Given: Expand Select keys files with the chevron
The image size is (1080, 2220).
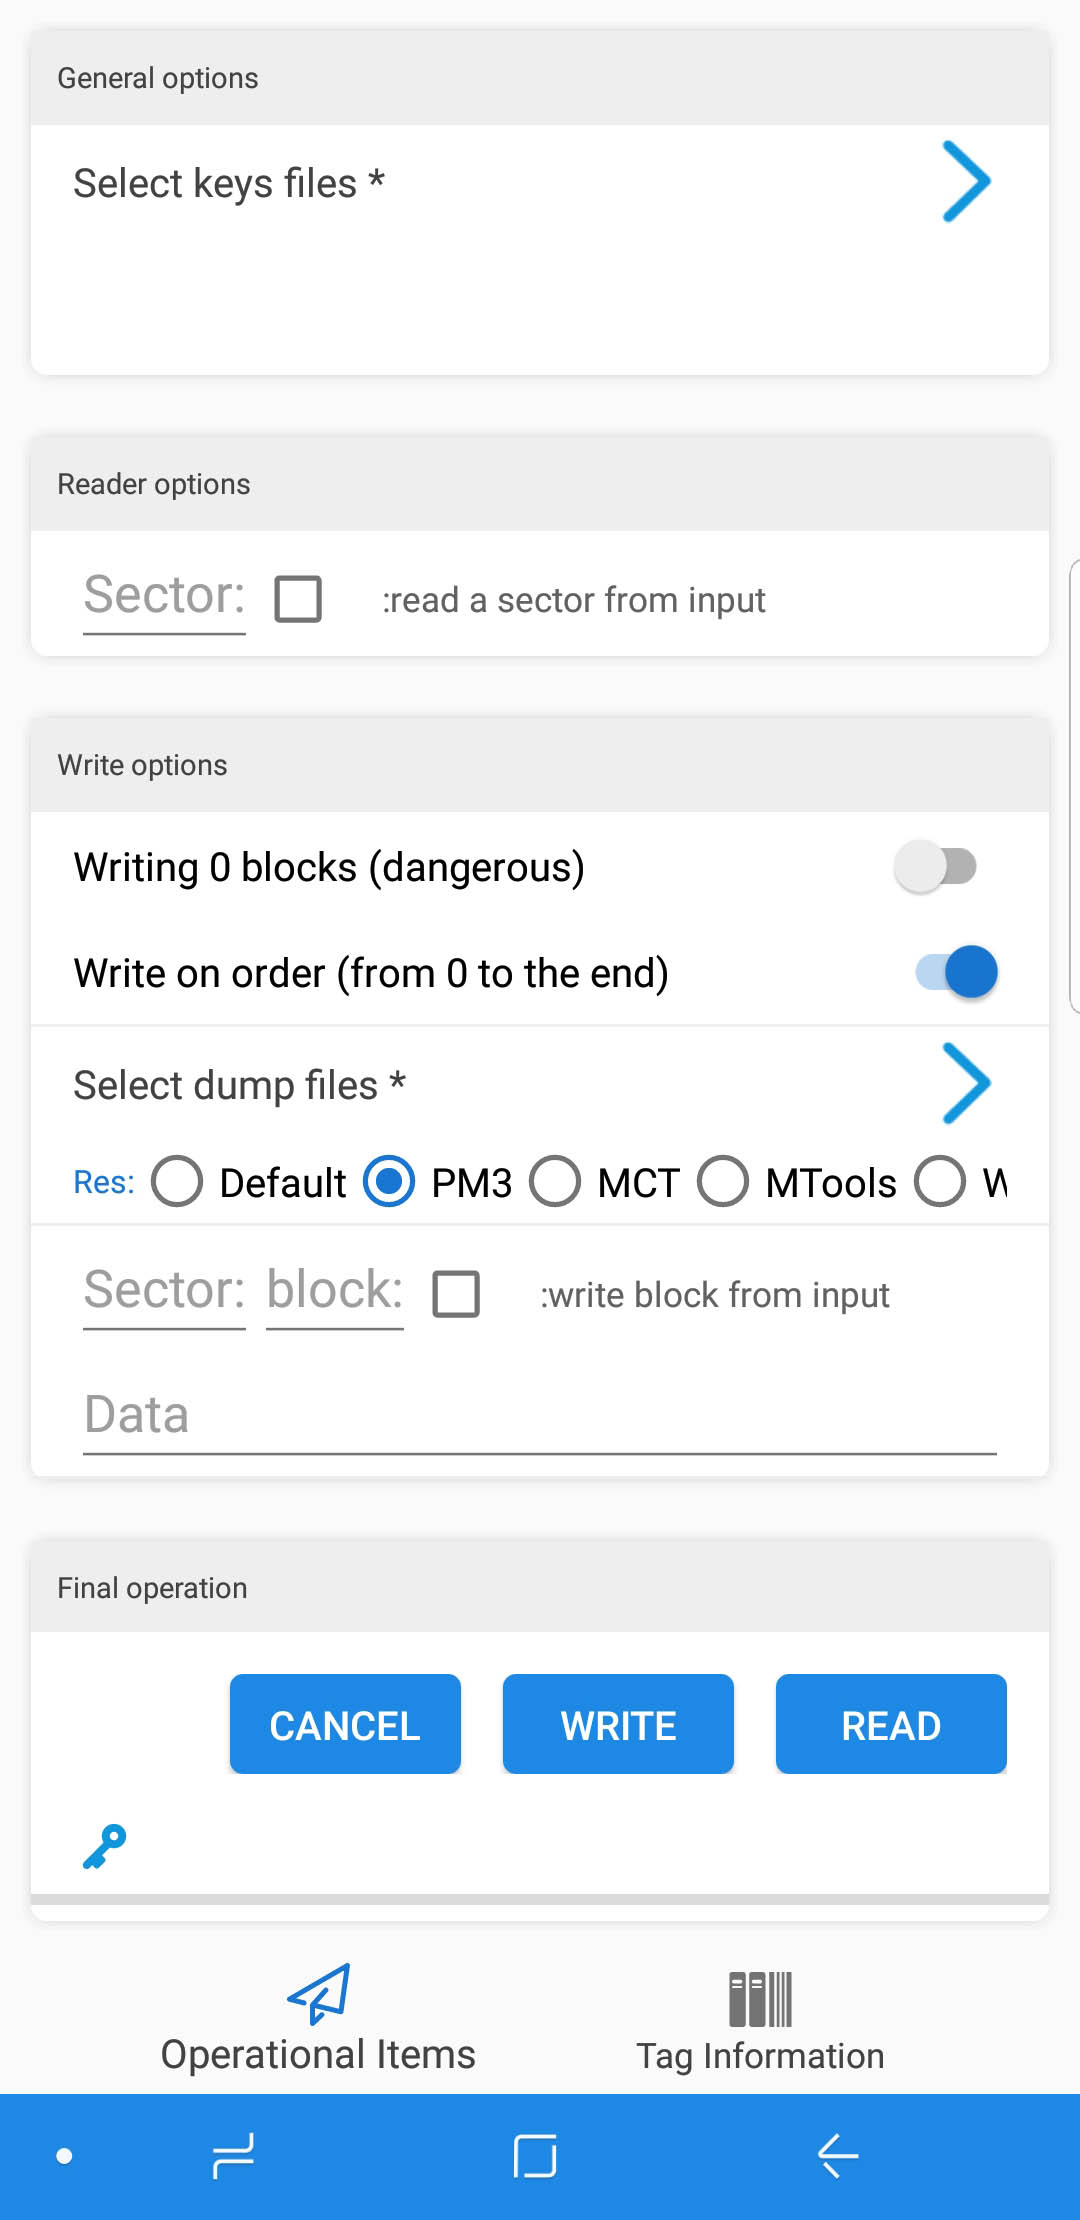Looking at the screenshot, I should (965, 182).
